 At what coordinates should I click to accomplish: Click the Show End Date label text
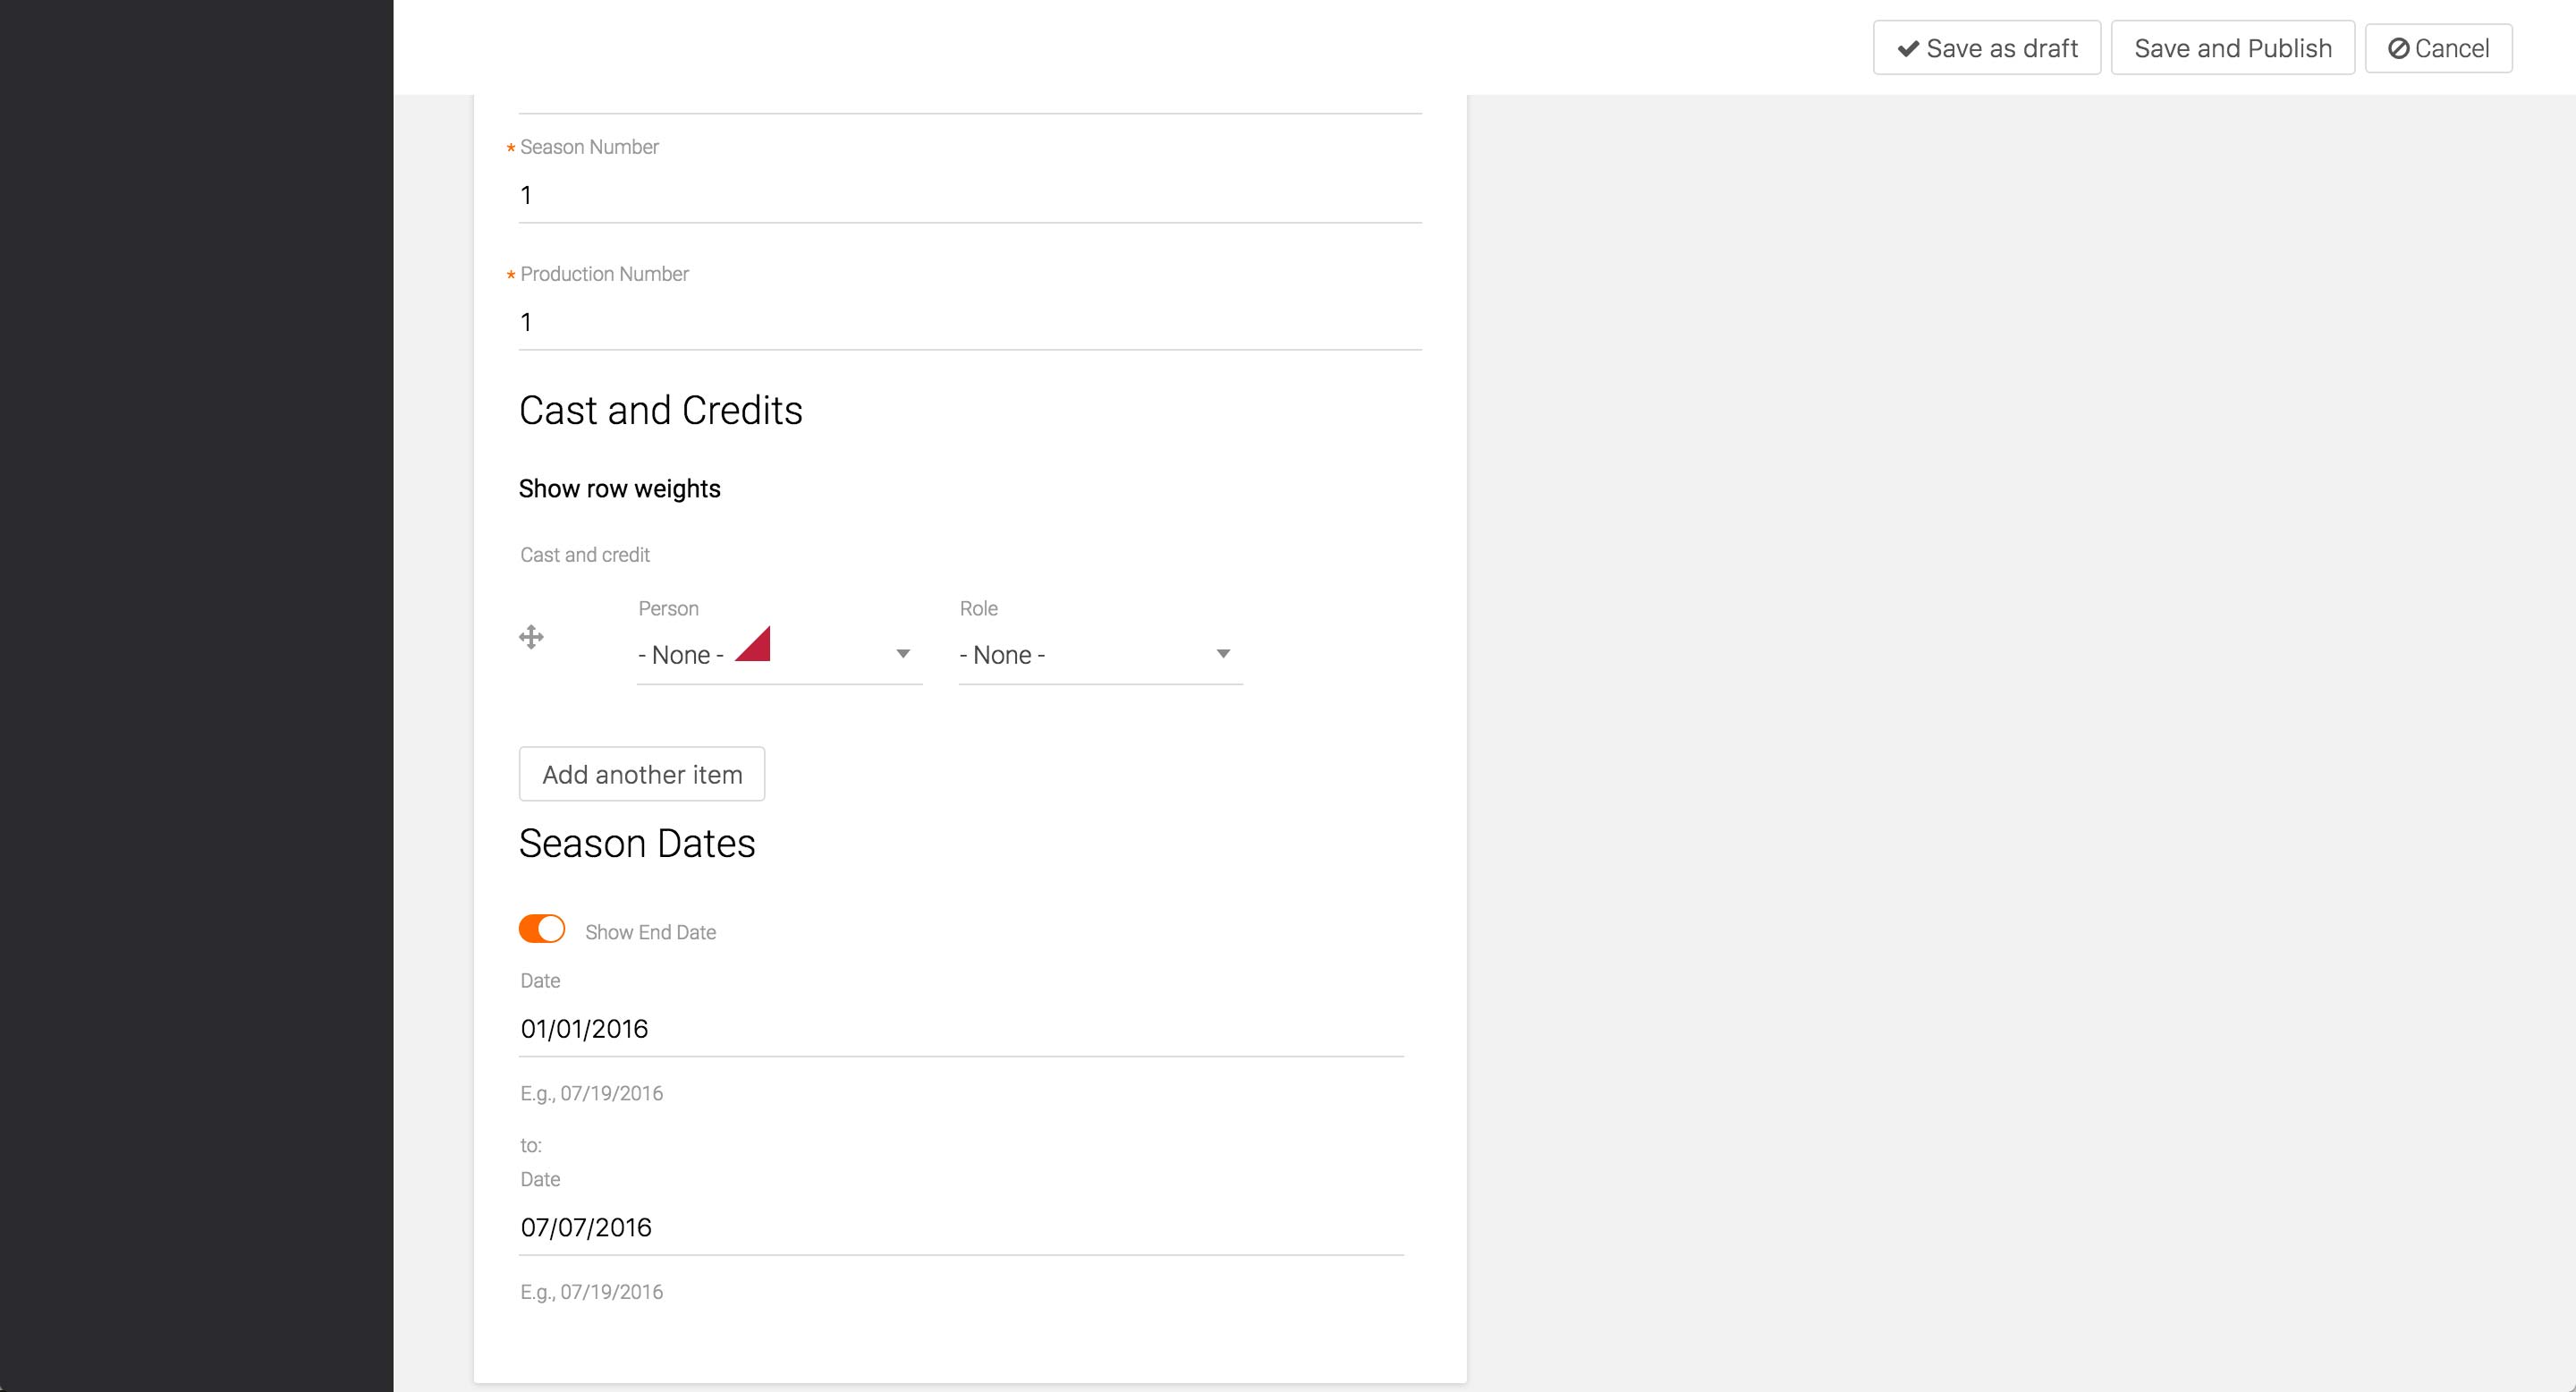coord(650,932)
